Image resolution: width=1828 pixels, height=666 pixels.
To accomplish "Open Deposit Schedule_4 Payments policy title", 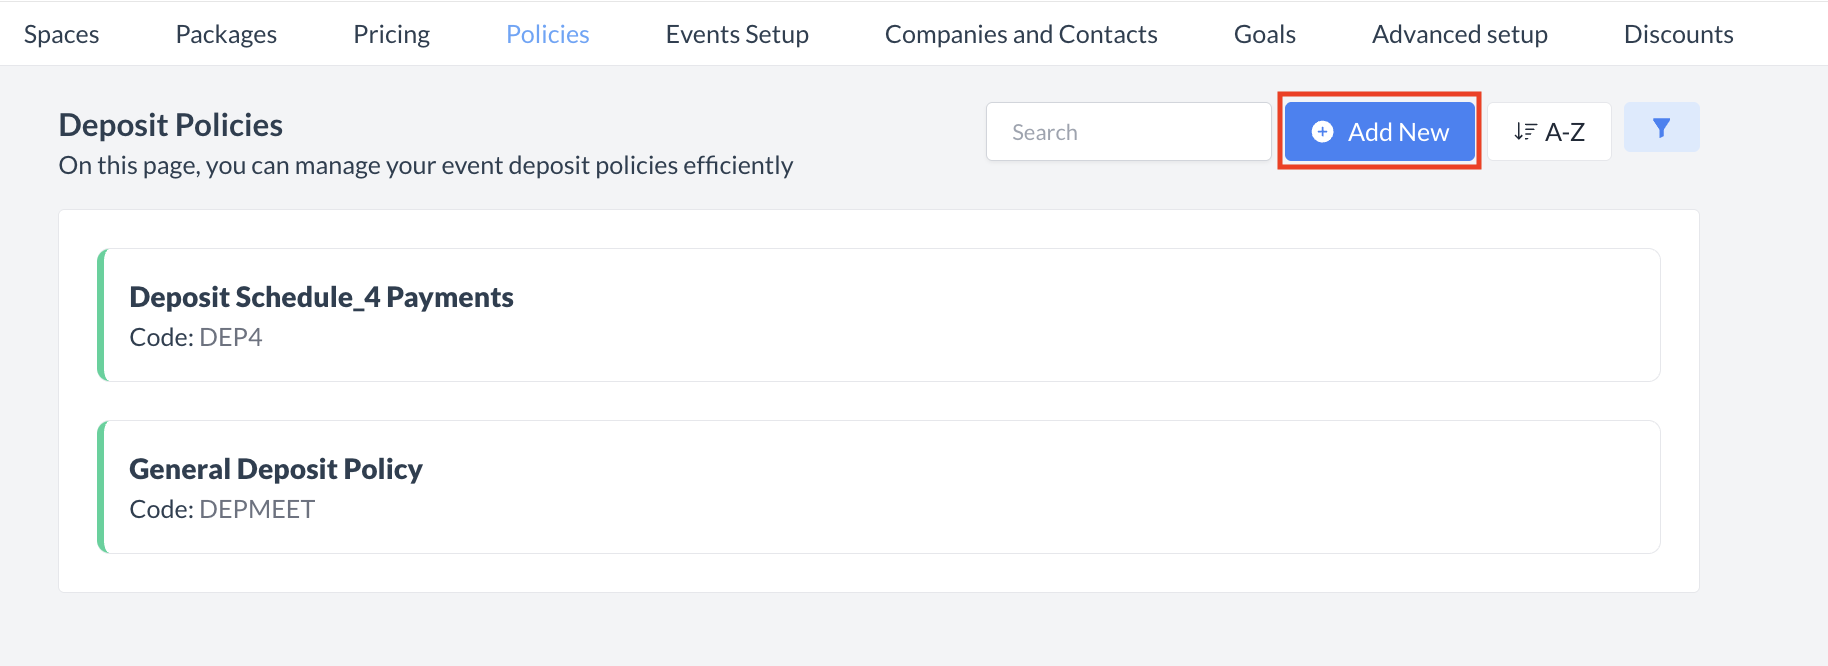I will pyautogui.click(x=321, y=297).
